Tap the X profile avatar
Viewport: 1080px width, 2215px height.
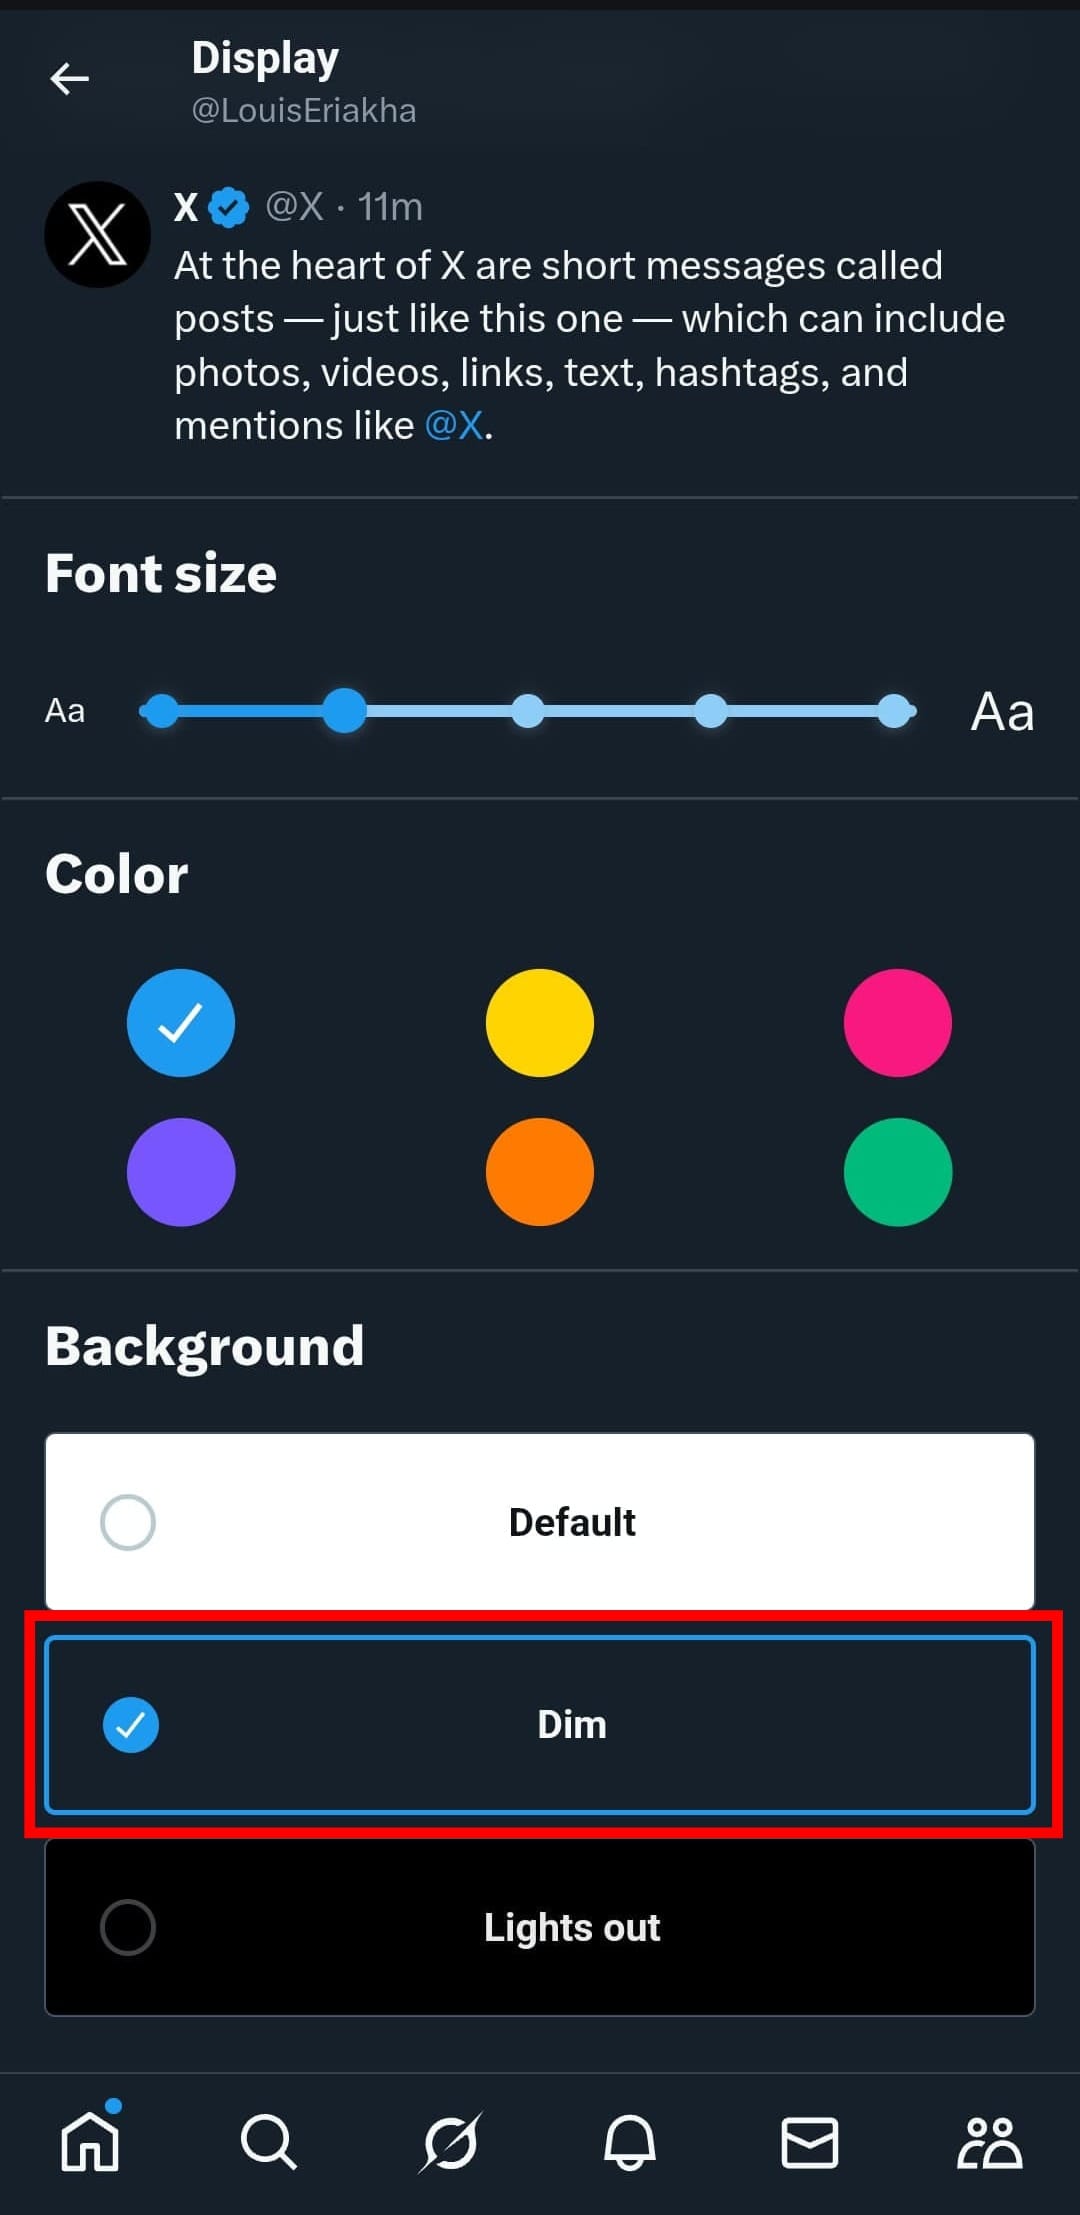(97, 235)
